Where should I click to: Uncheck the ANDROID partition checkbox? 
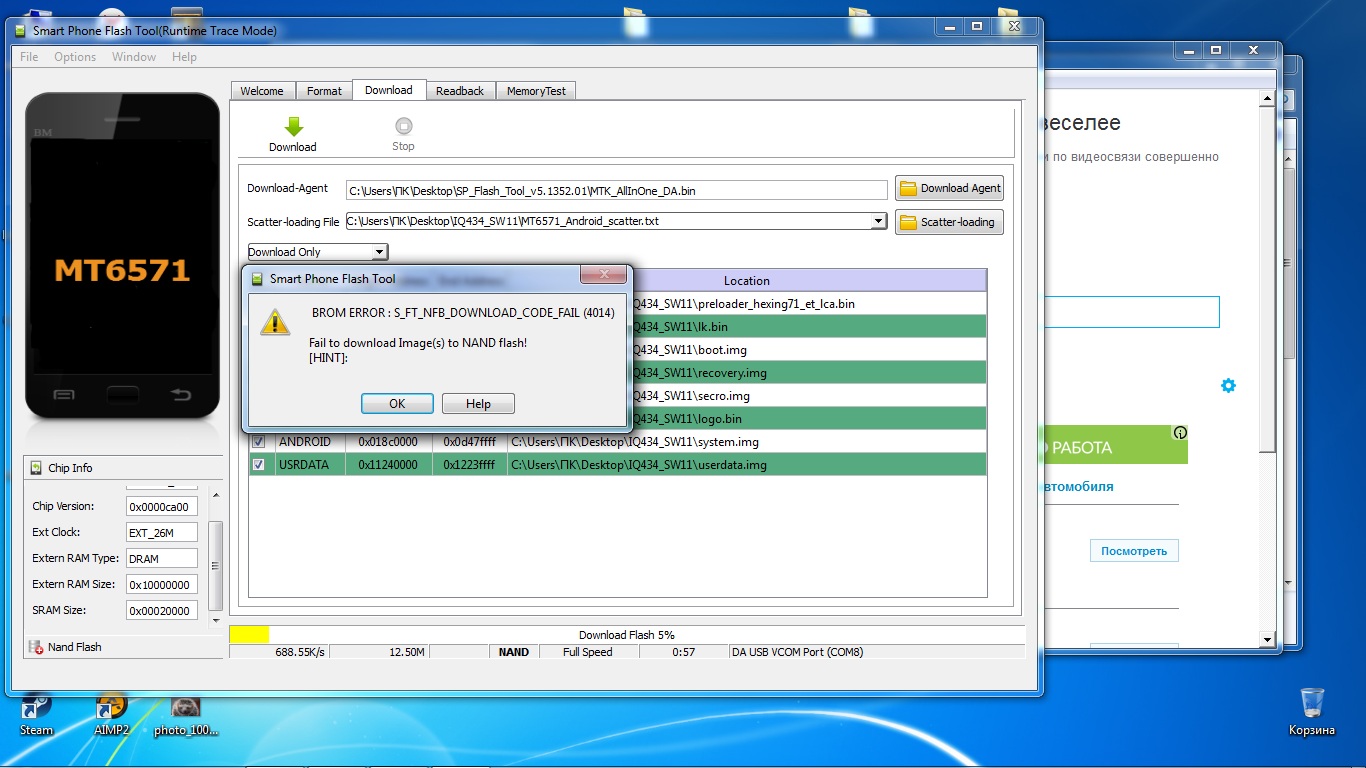[x=259, y=442]
